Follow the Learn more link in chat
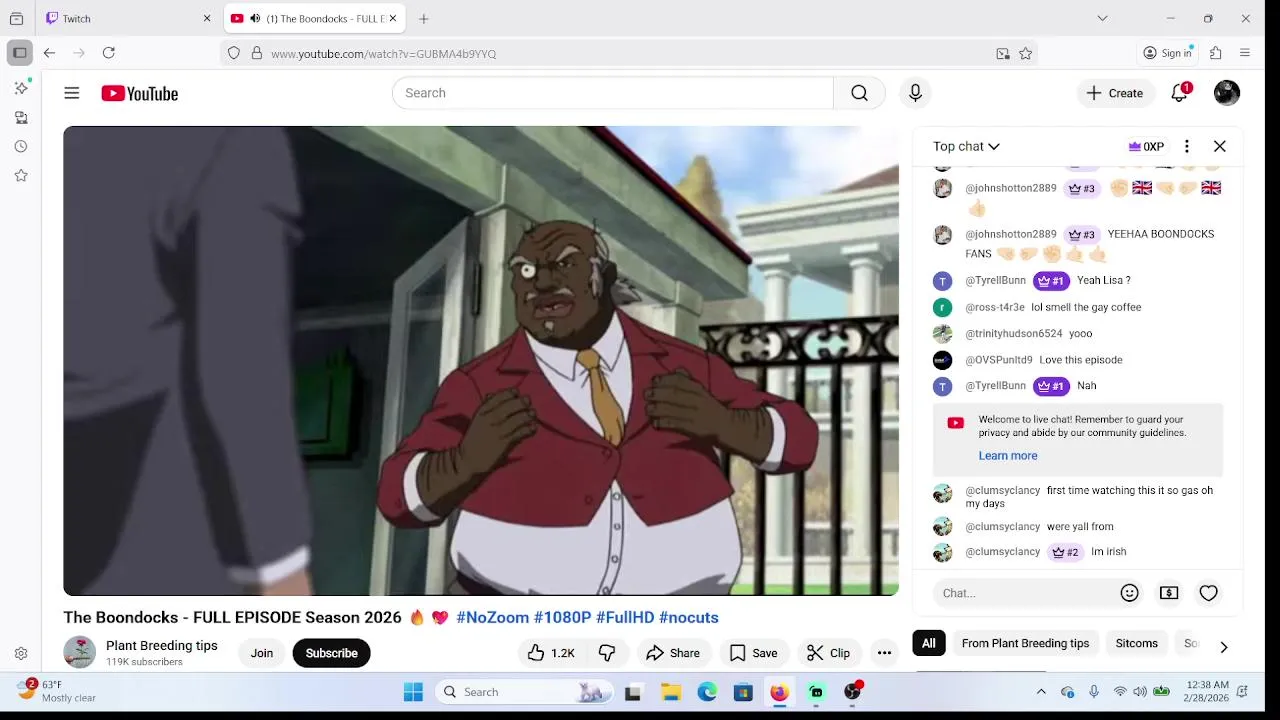The image size is (1280, 720). pos(1008,455)
